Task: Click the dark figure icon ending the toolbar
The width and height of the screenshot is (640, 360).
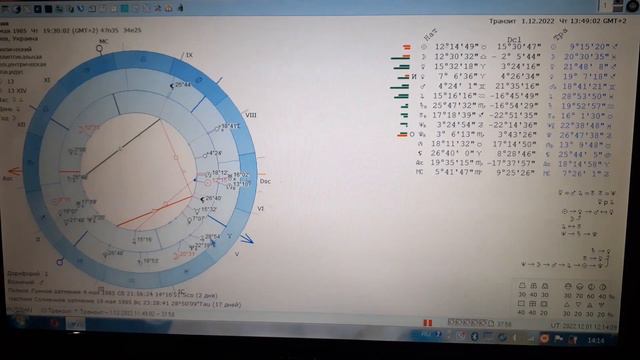Action: [x=180, y=8]
